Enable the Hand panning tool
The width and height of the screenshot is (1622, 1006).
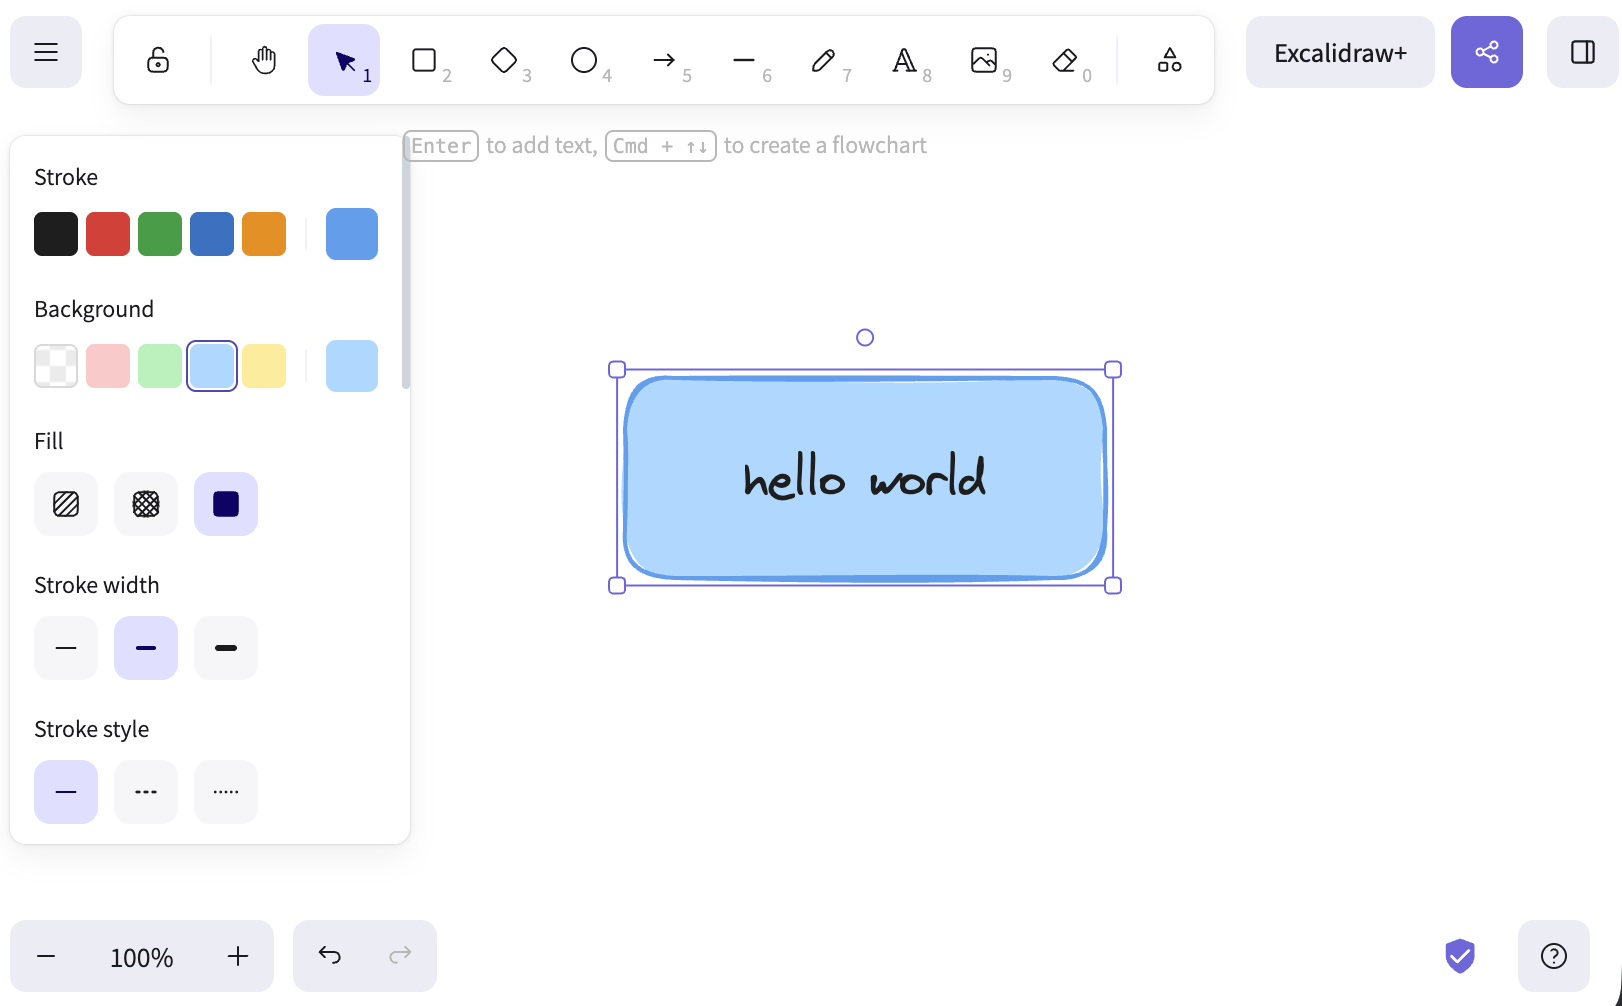point(263,60)
